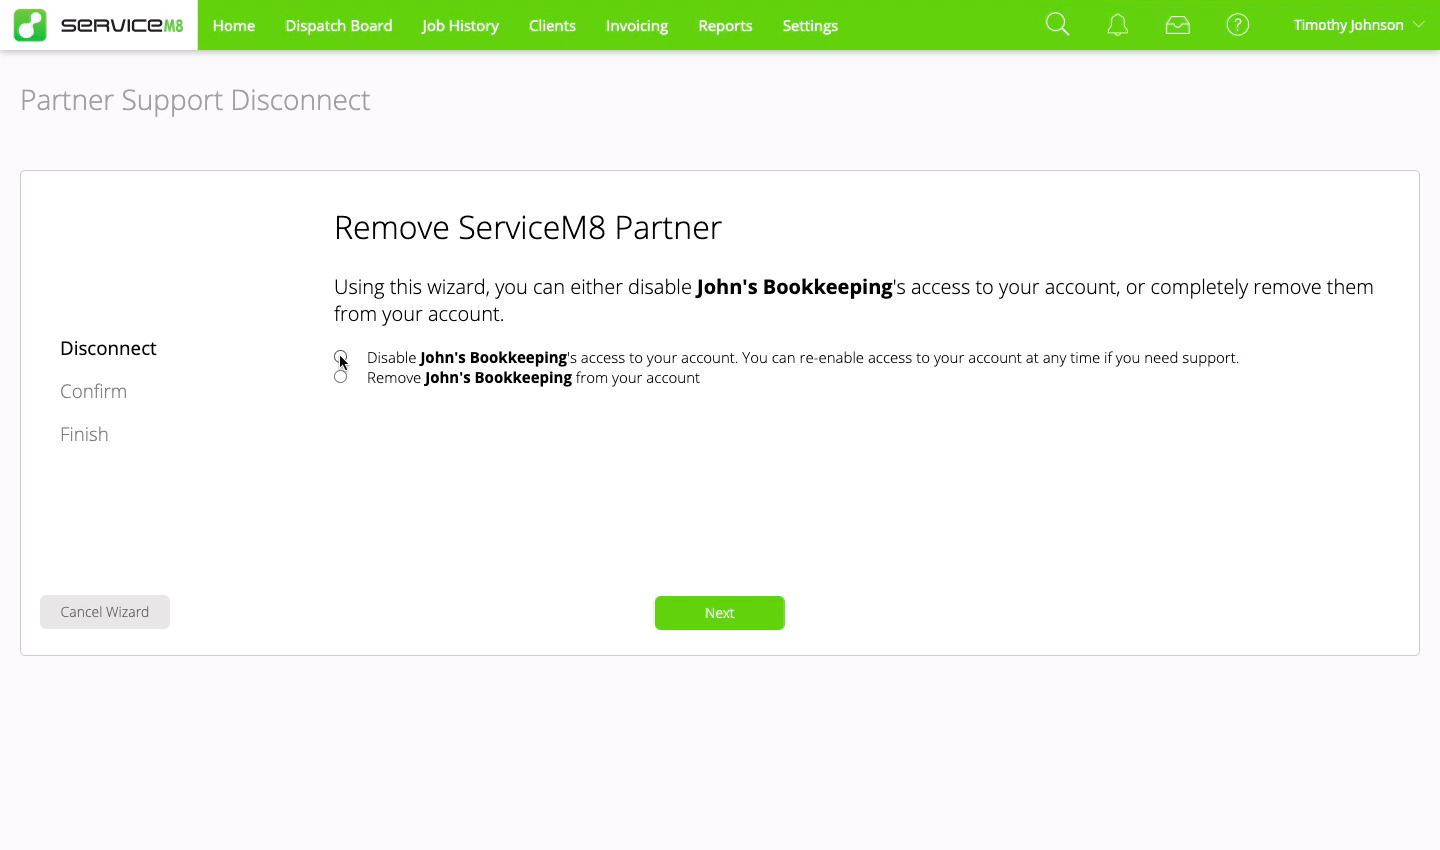This screenshot has height=850, width=1440.
Task: Navigate to Clients
Action: pos(552,26)
